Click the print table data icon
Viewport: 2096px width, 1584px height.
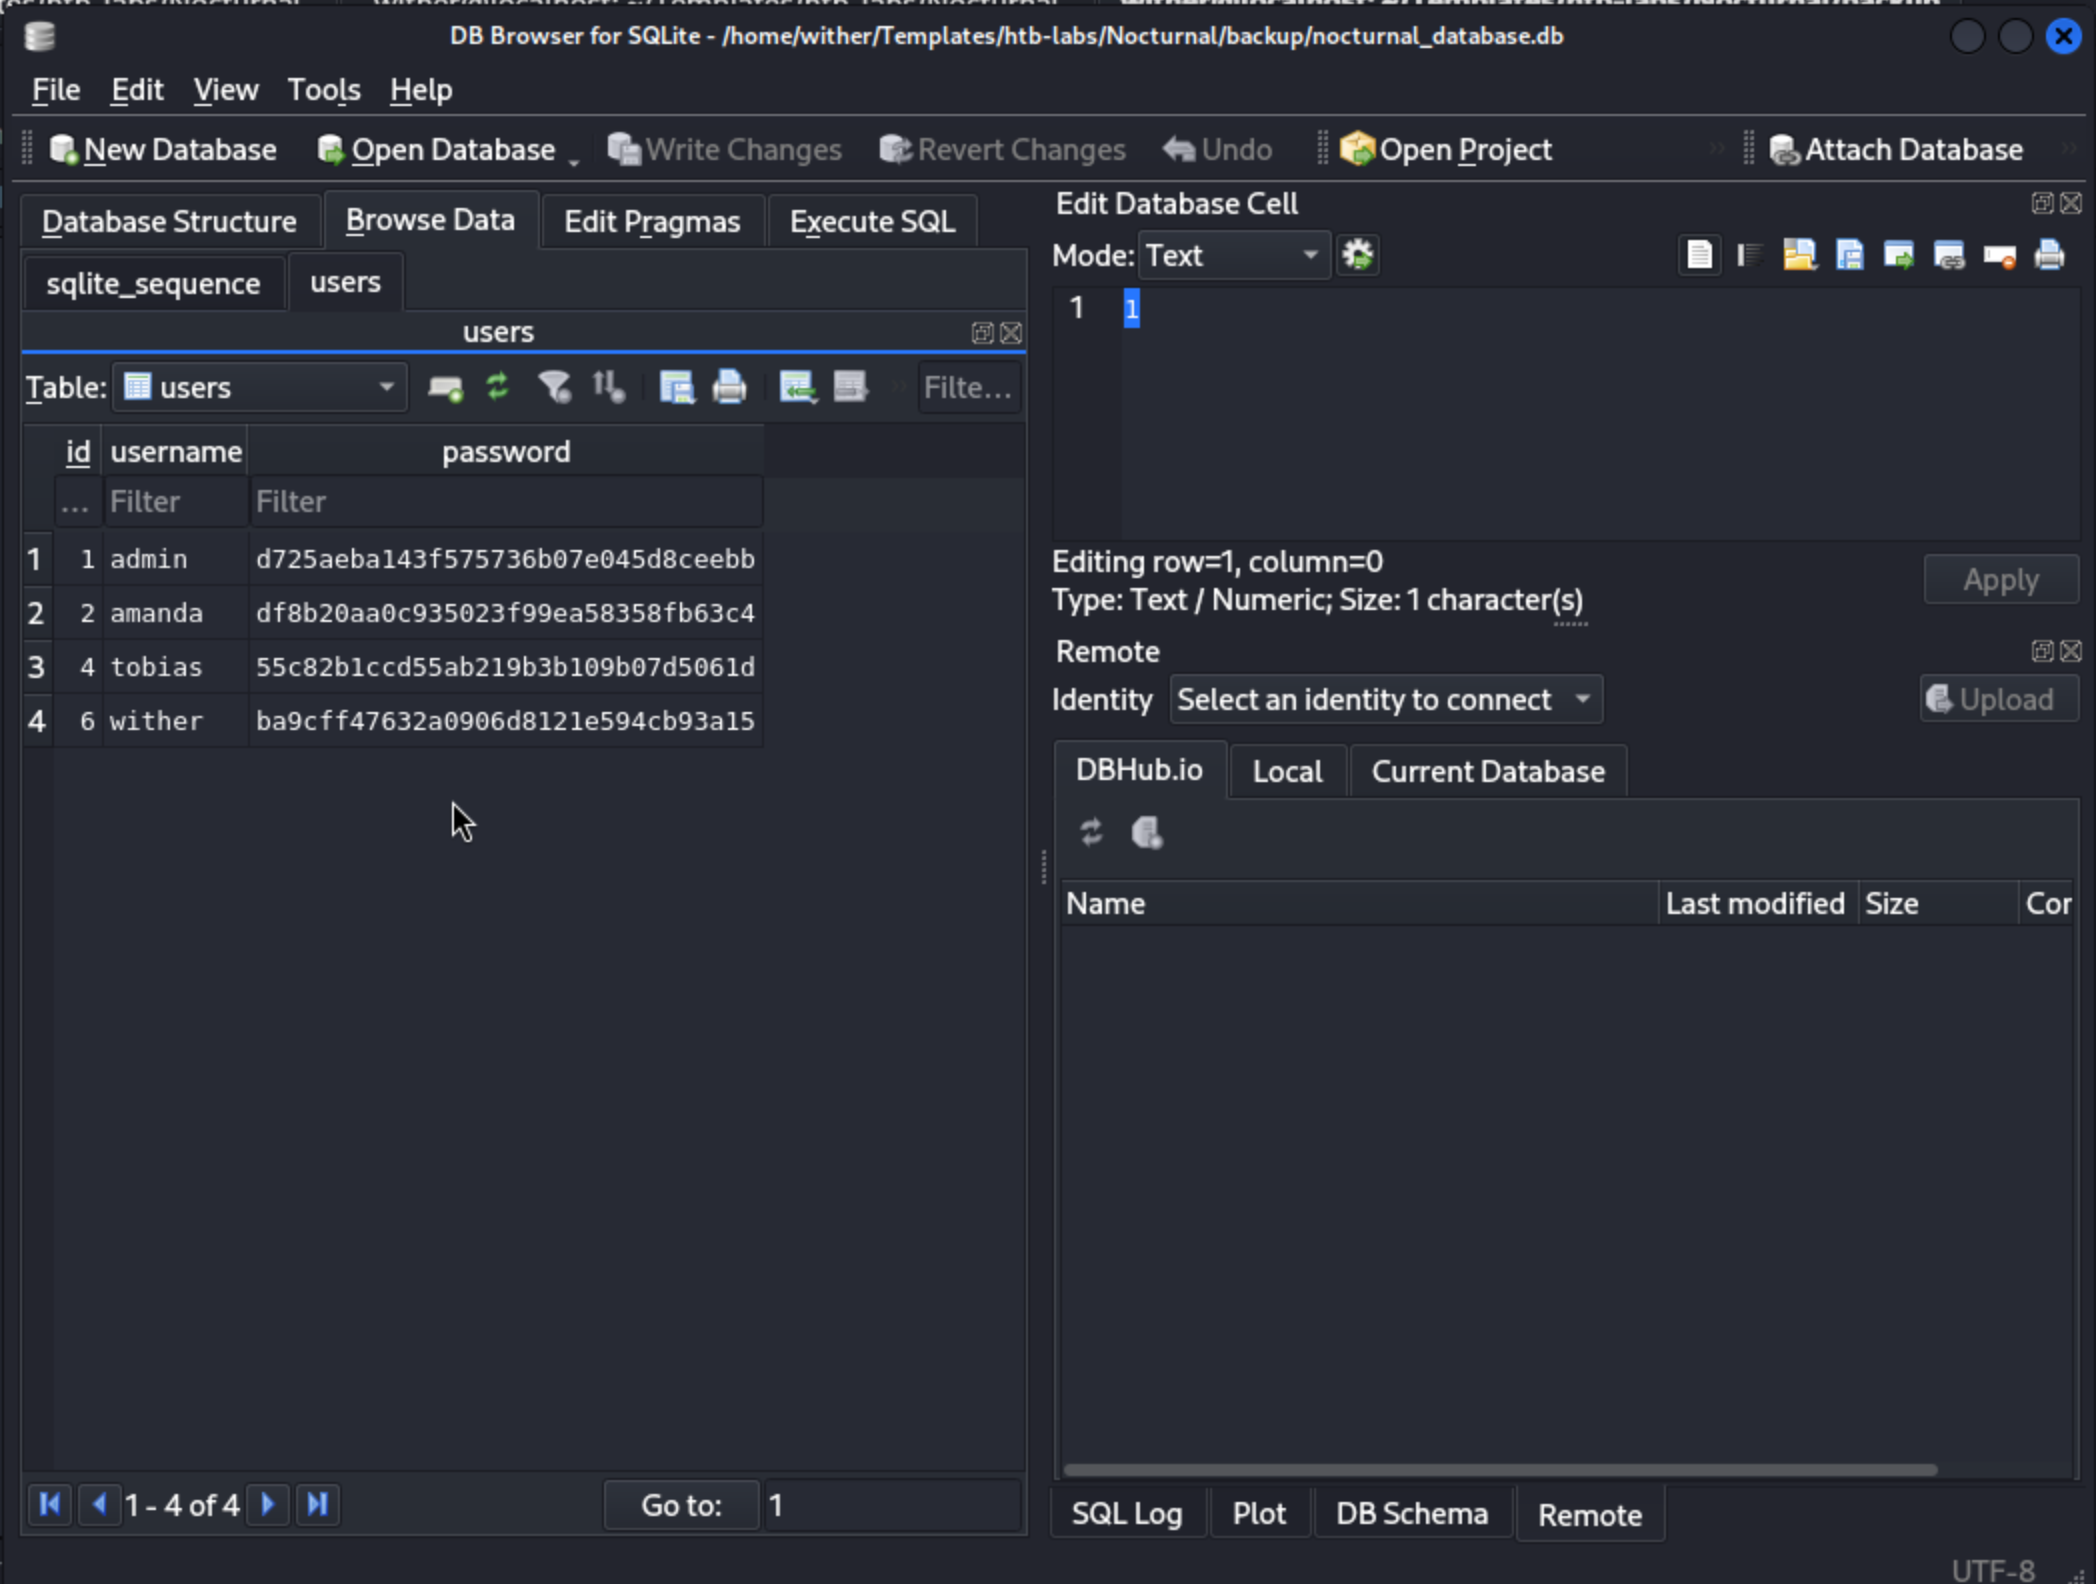click(729, 387)
